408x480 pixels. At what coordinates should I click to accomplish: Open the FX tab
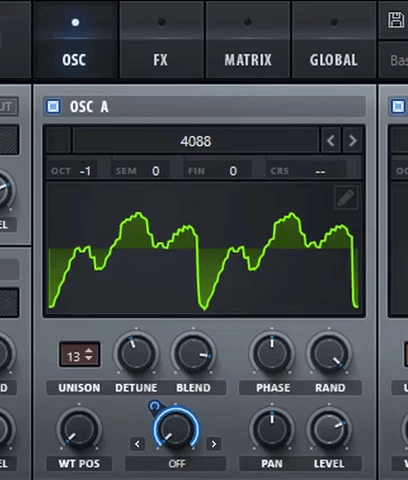pos(161,40)
